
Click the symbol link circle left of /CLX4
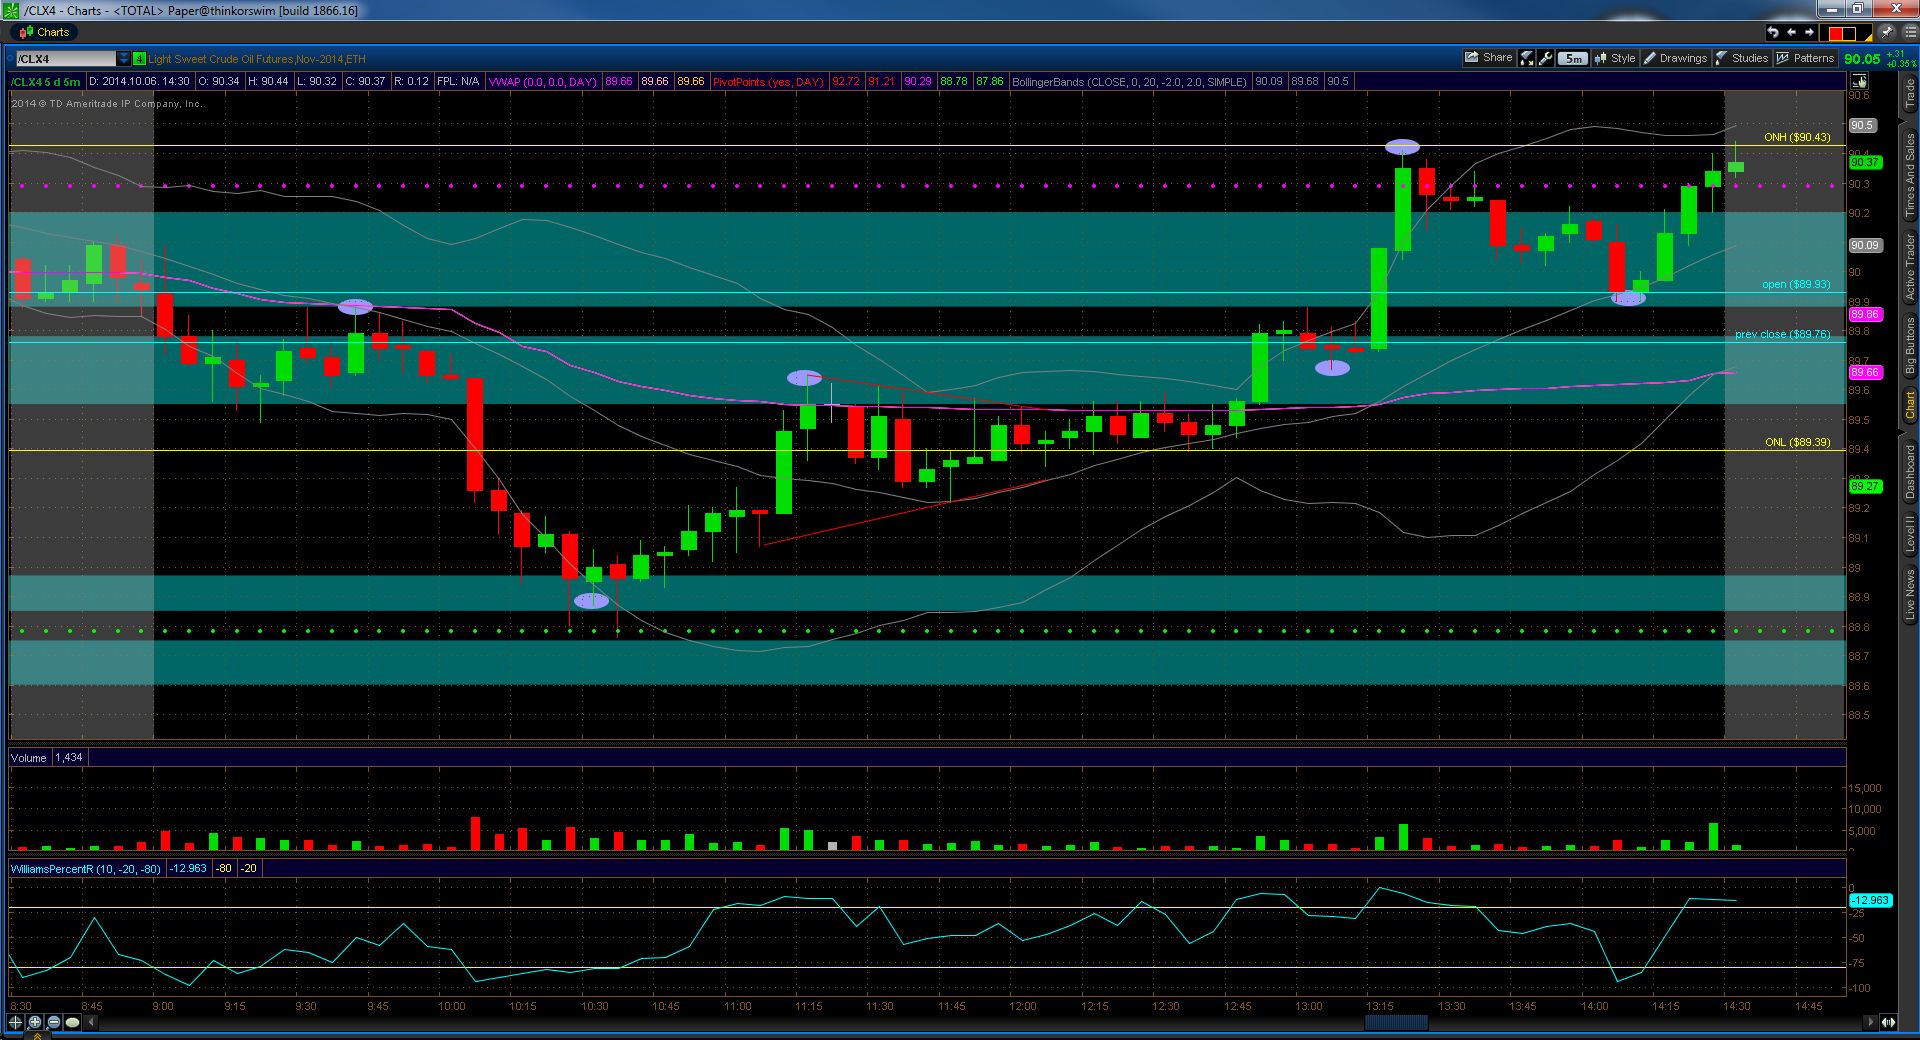coord(10,58)
